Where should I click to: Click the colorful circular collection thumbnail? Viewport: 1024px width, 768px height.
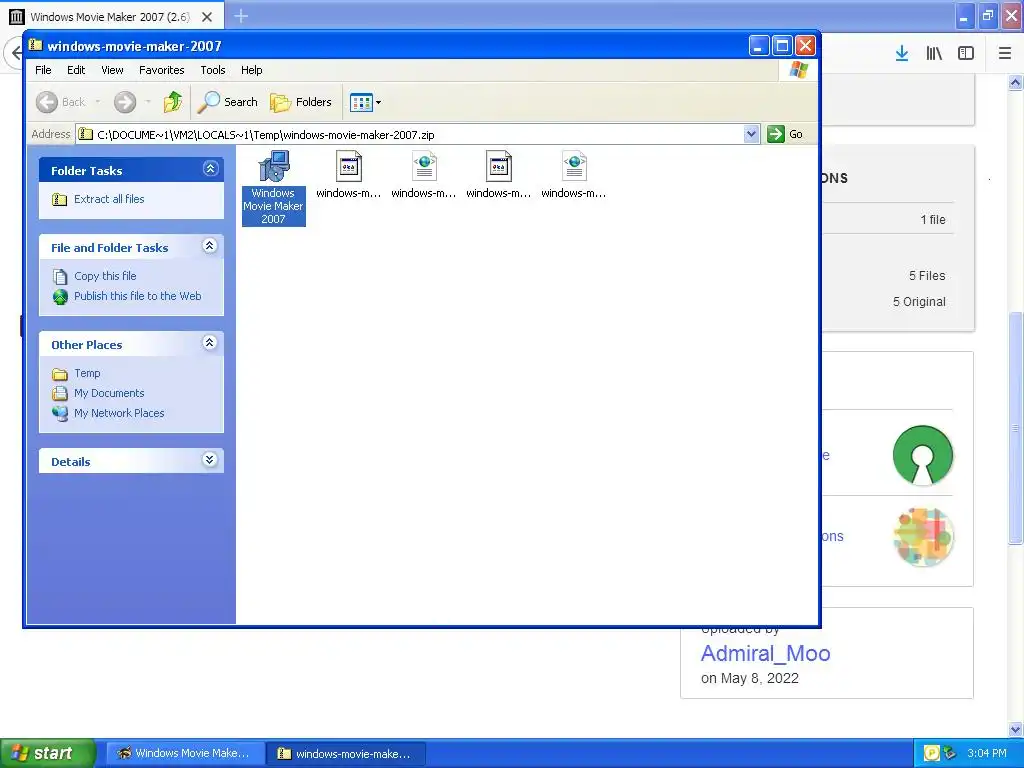tap(923, 537)
